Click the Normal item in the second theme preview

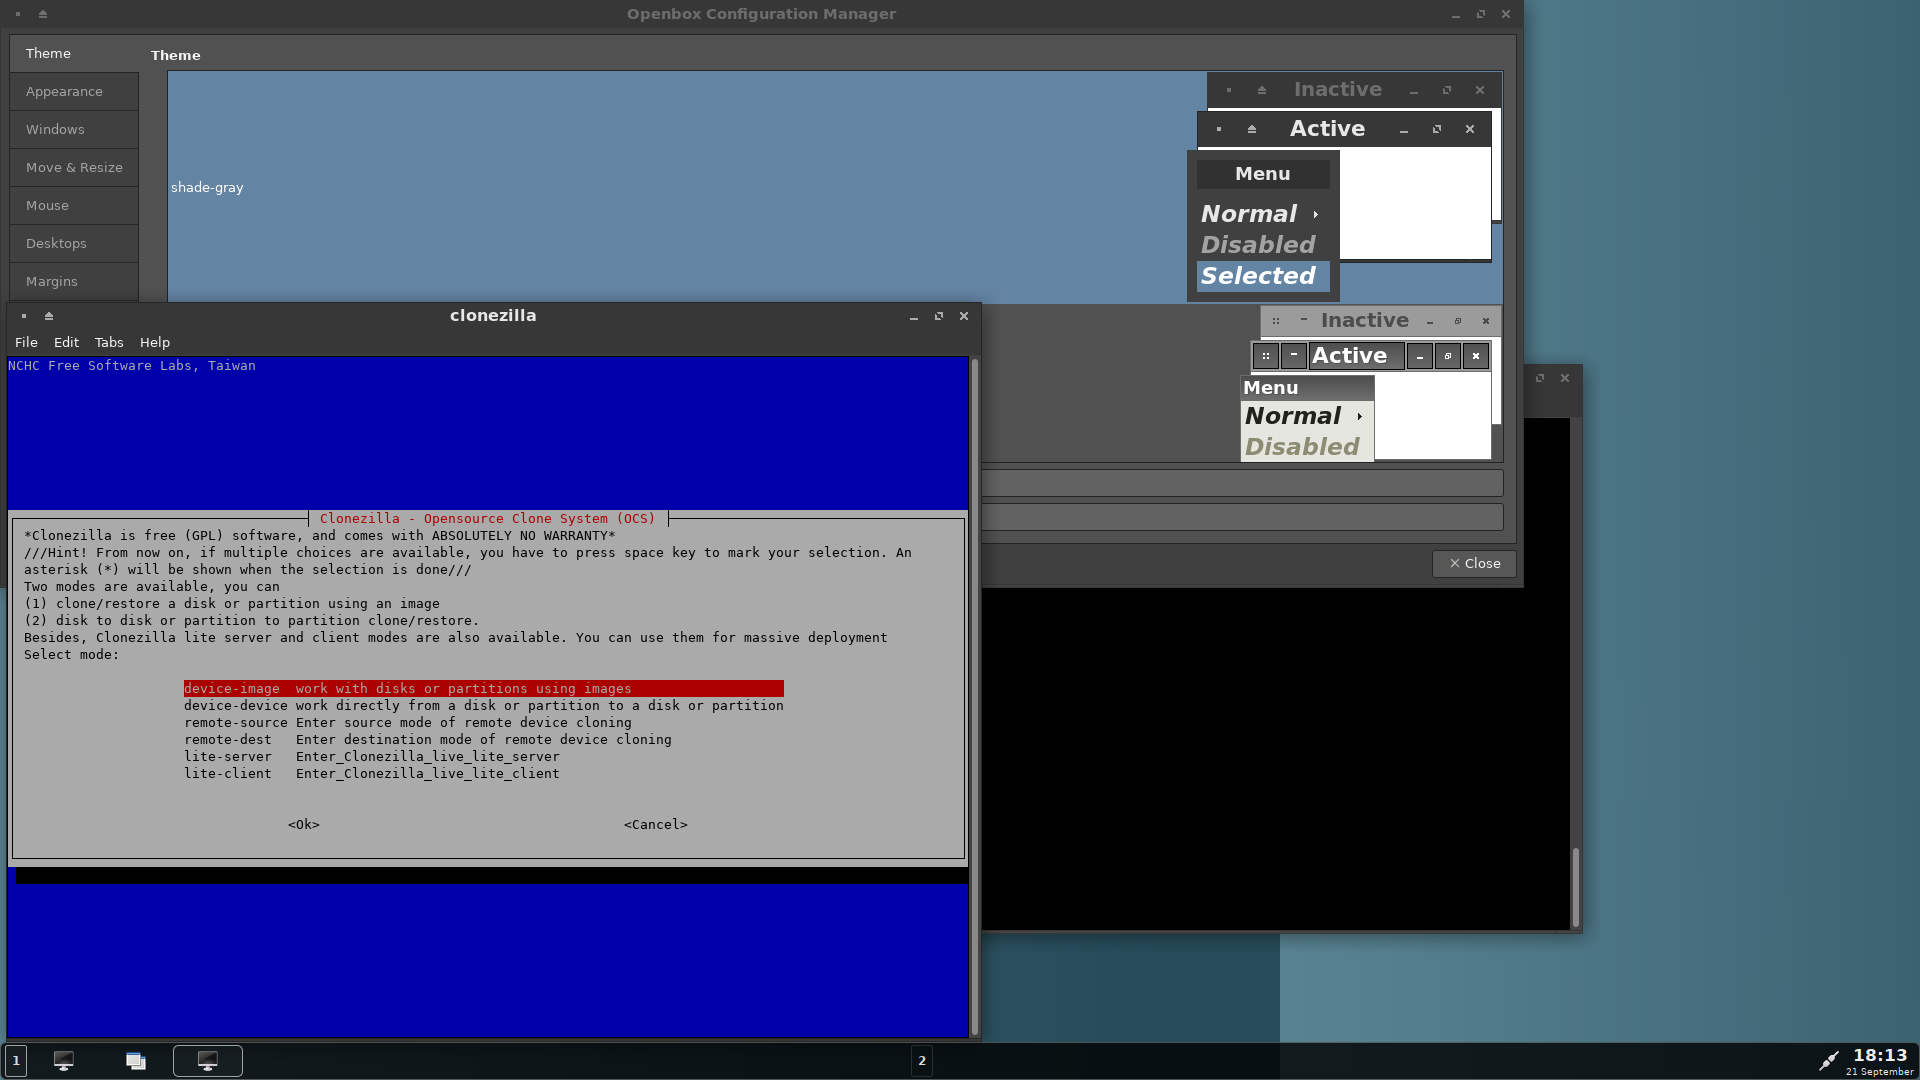click(x=1306, y=416)
